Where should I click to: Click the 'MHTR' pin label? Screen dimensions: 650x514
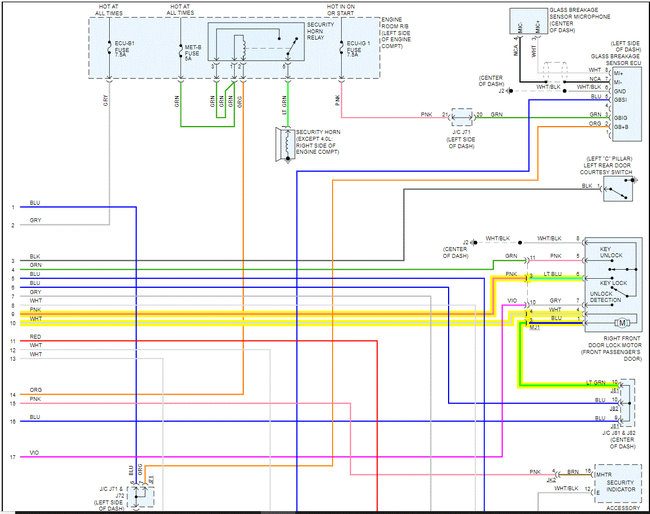(x=604, y=475)
